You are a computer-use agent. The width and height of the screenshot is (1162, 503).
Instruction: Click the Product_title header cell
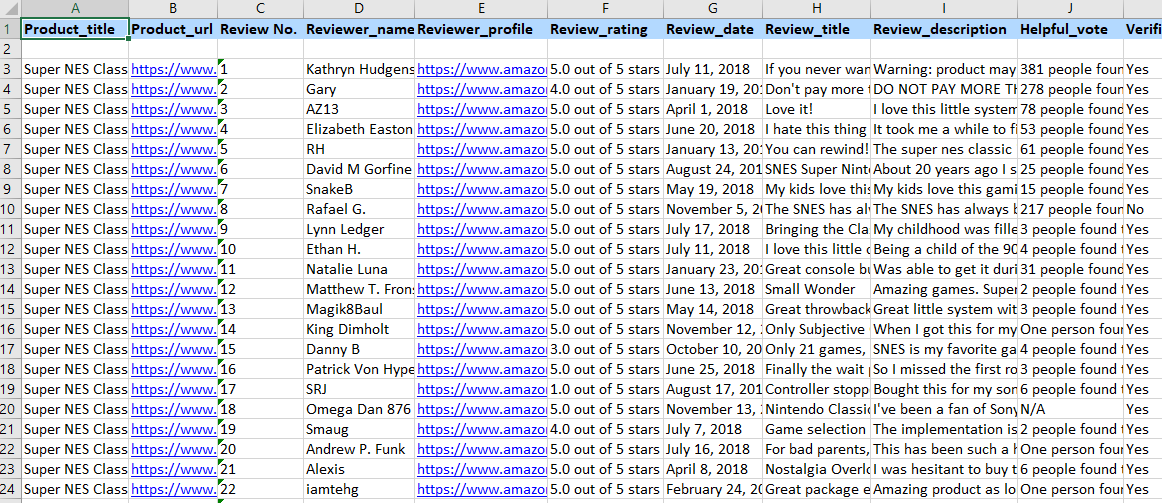coord(75,29)
